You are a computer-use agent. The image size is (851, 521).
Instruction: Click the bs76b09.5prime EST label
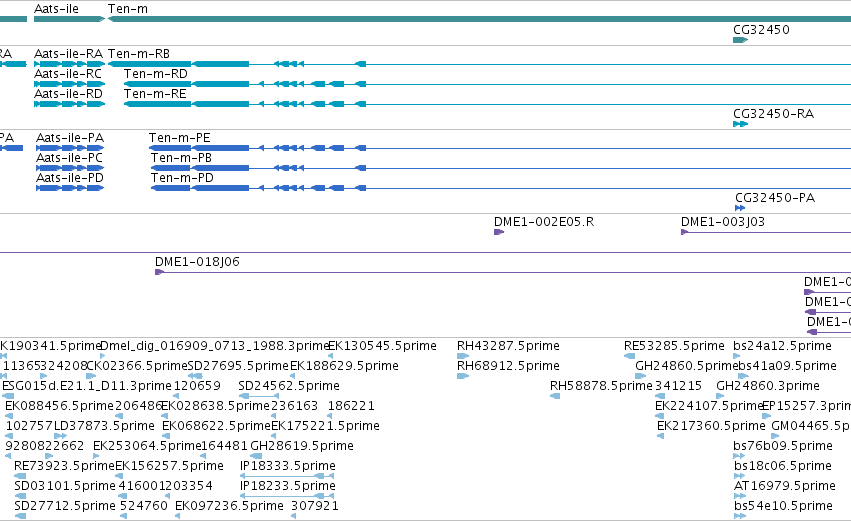[x=783, y=446]
